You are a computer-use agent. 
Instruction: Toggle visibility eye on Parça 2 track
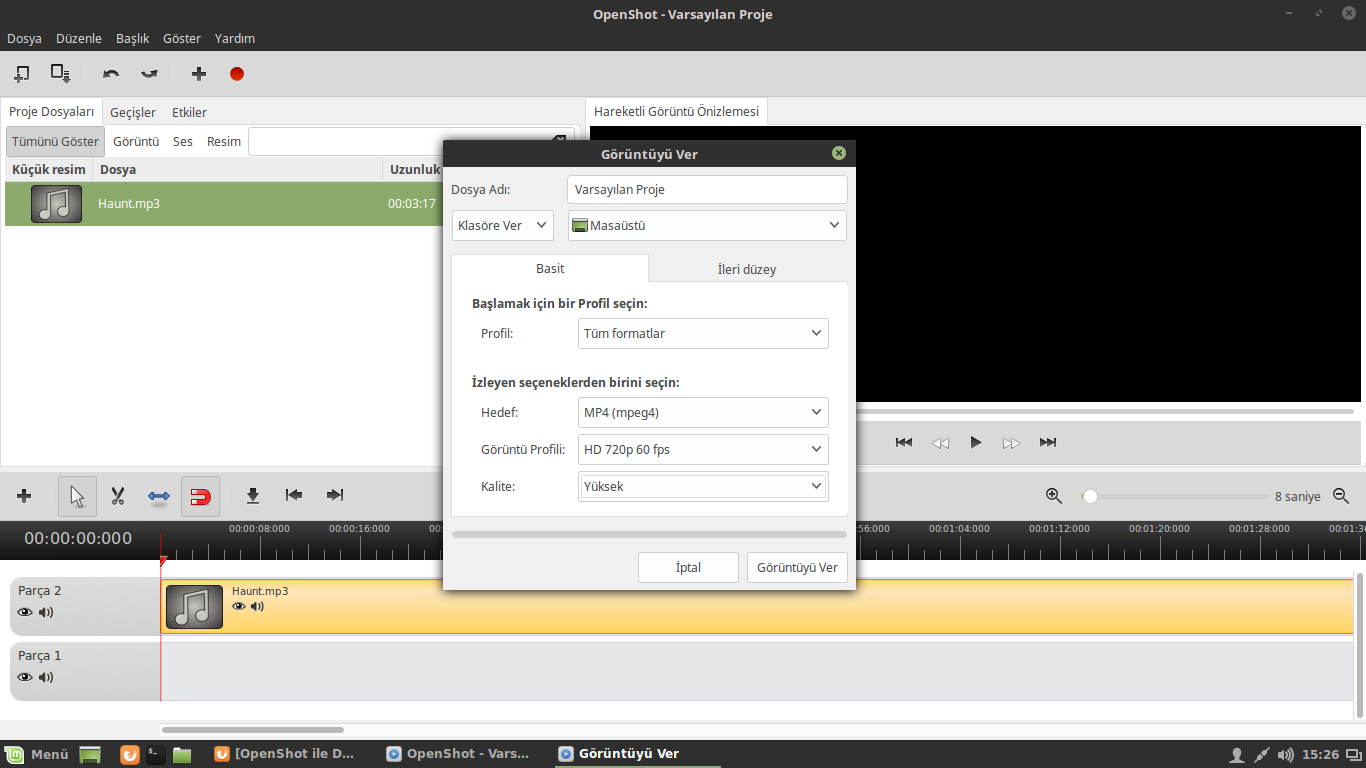point(25,612)
